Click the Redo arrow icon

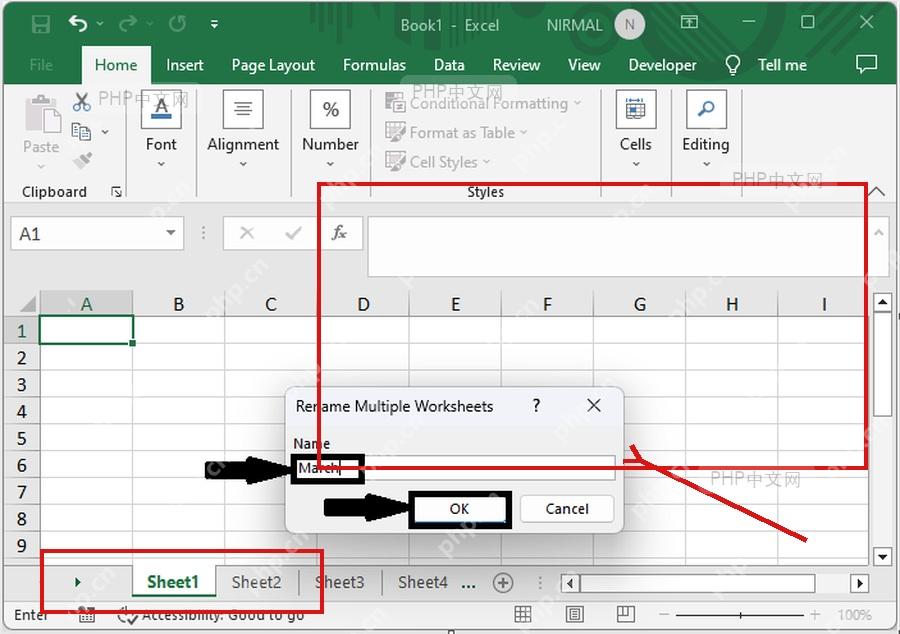pyautogui.click(x=128, y=24)
